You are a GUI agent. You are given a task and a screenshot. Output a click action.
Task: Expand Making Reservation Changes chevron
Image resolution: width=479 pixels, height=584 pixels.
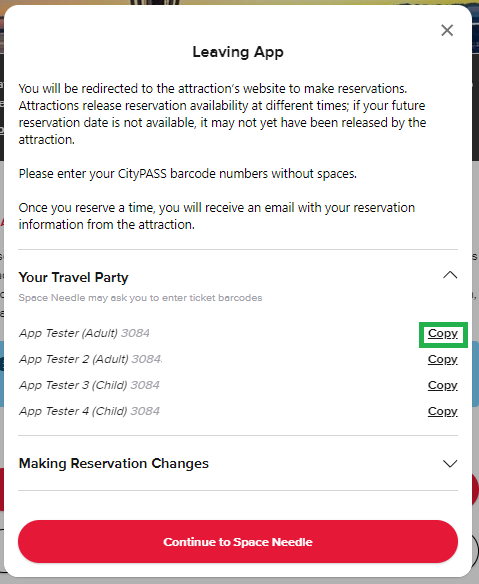450,464
